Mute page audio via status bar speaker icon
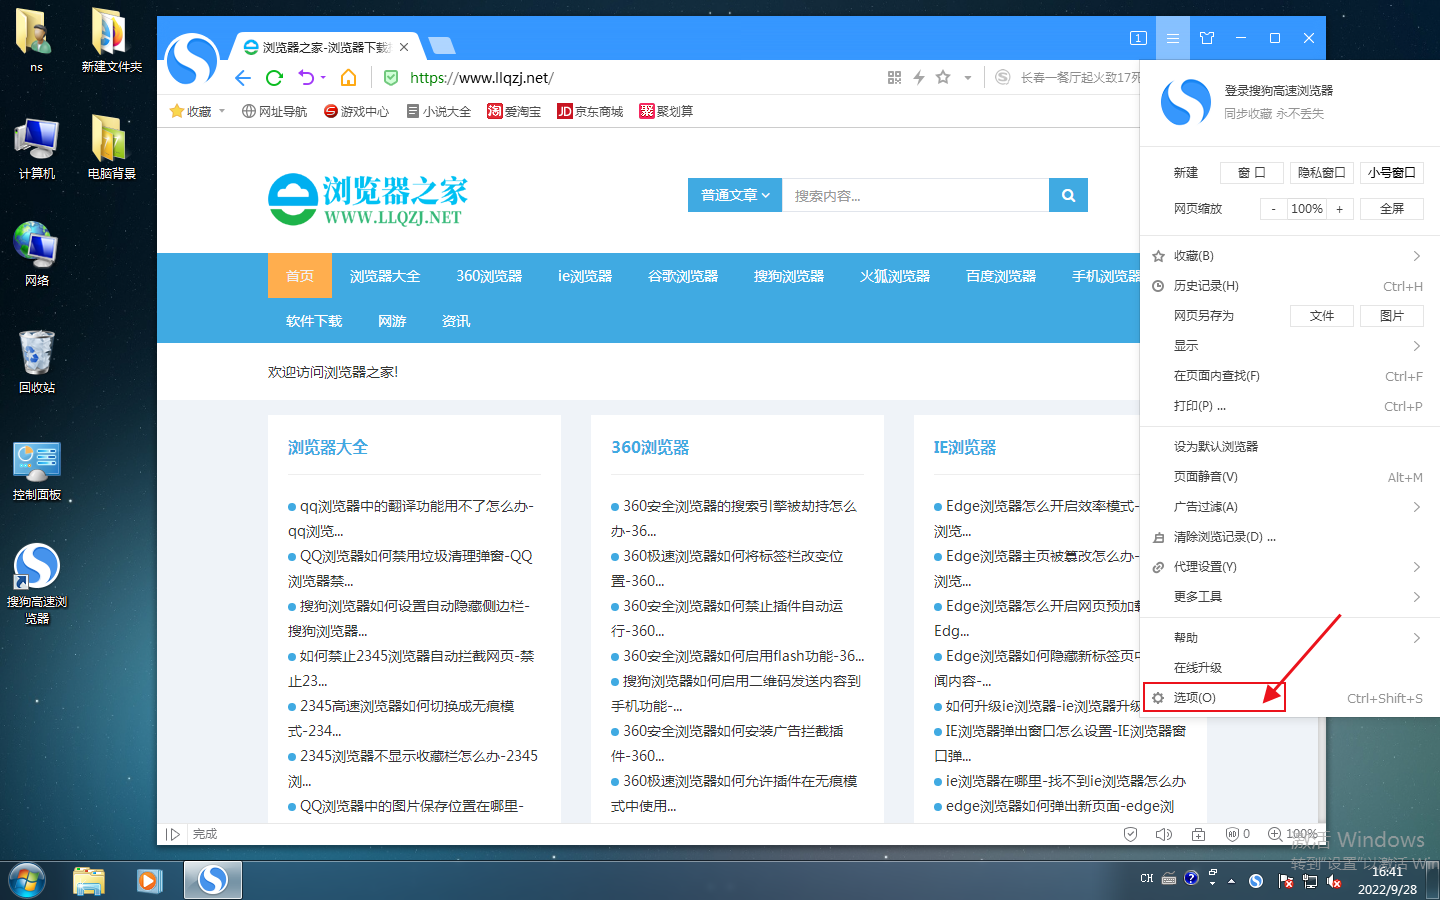The width and height of the screenshot is (1440, 900). tap(1163, 833)
